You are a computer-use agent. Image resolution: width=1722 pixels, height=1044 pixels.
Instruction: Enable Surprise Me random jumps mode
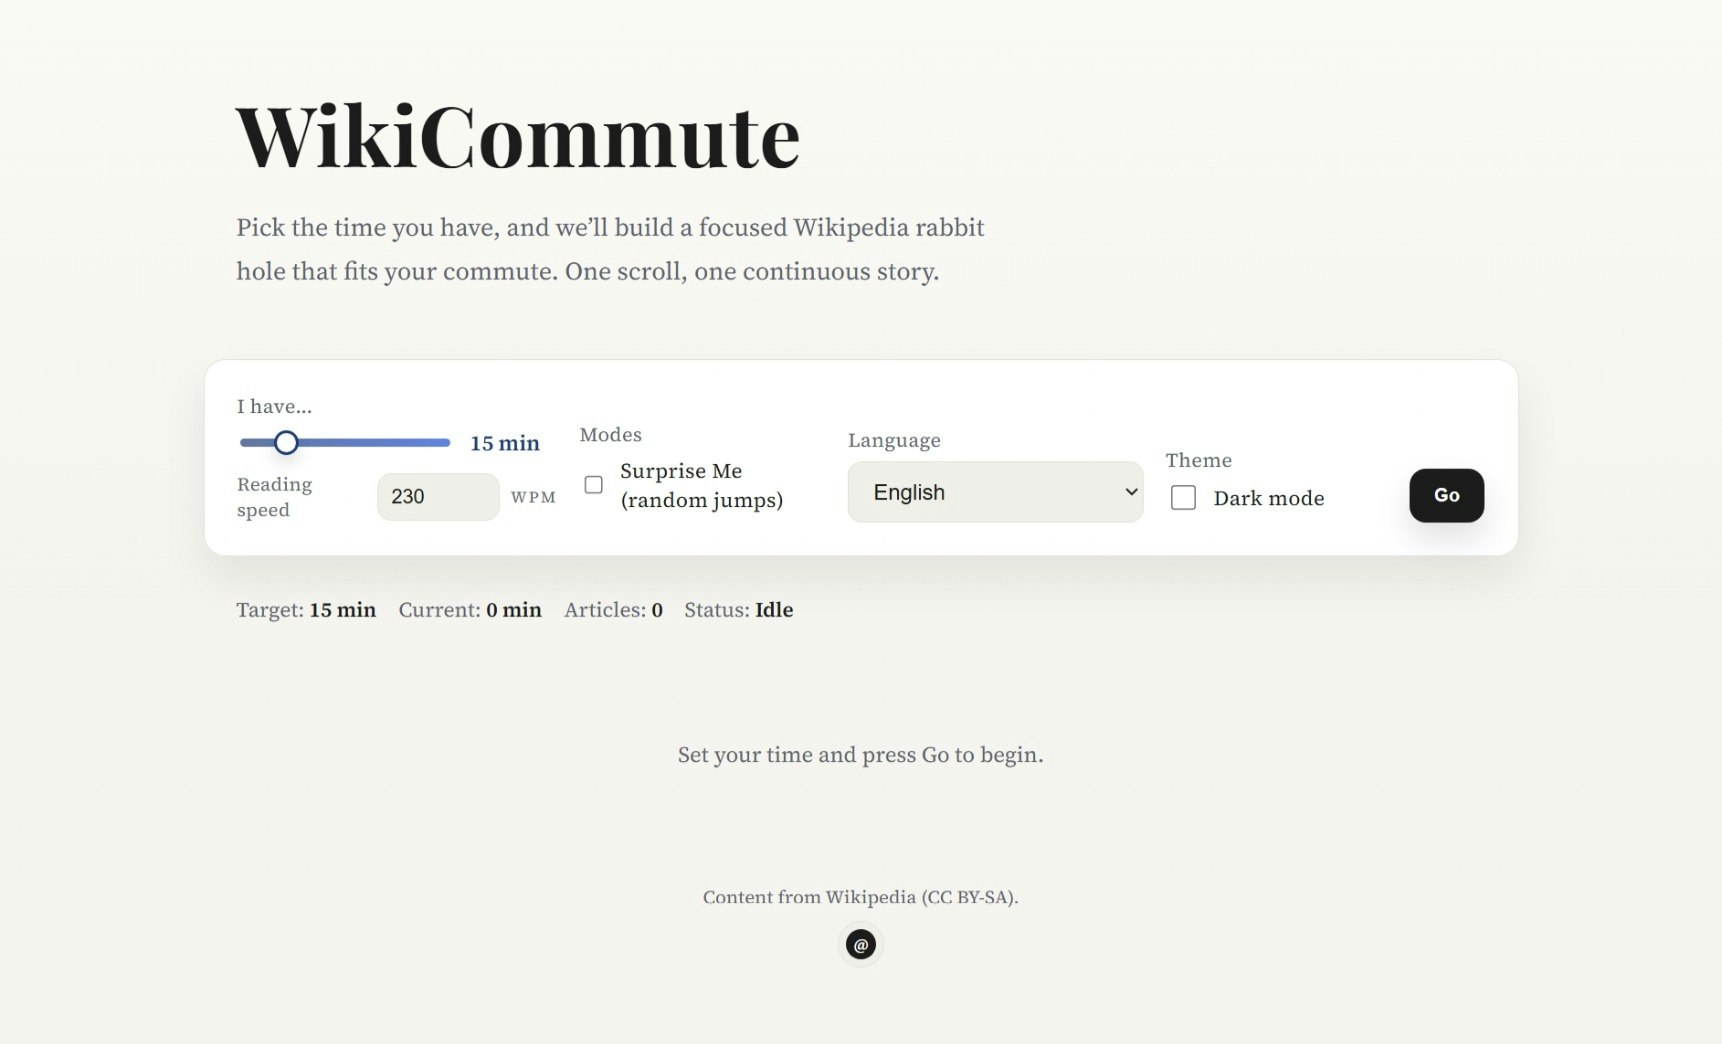tap(594, 484)
